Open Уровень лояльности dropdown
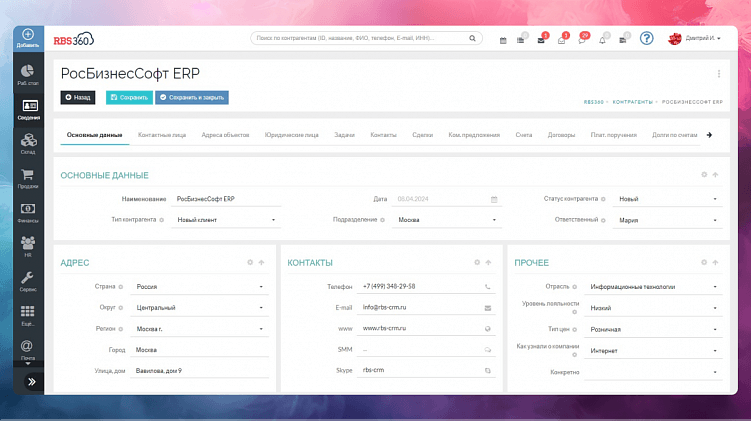751x421 pixels. click(x=653, y=308)
